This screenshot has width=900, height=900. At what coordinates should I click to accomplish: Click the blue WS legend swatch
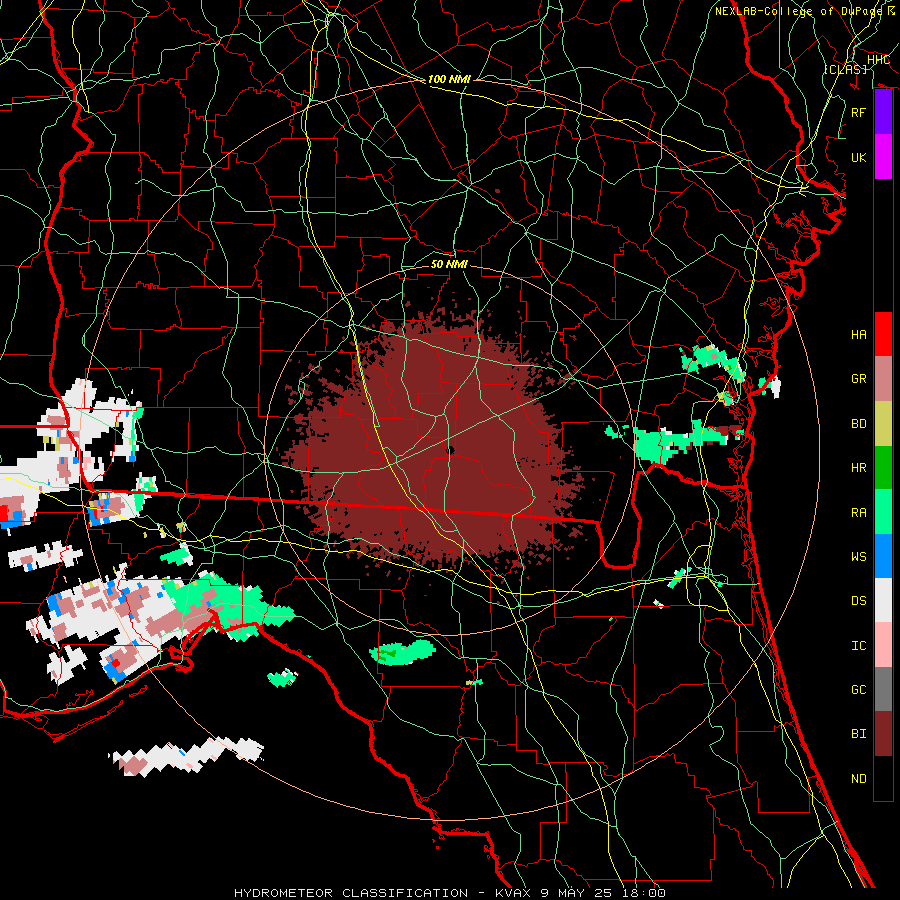tap(883, 556)
